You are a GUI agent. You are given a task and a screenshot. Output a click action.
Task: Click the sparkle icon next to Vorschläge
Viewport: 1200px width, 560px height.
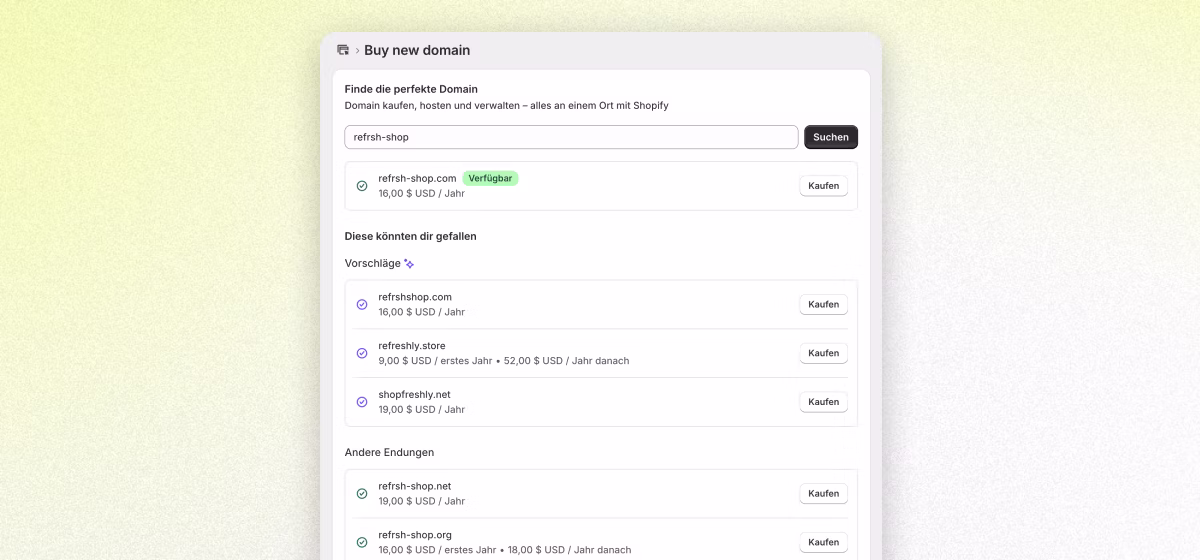[409, 264]
